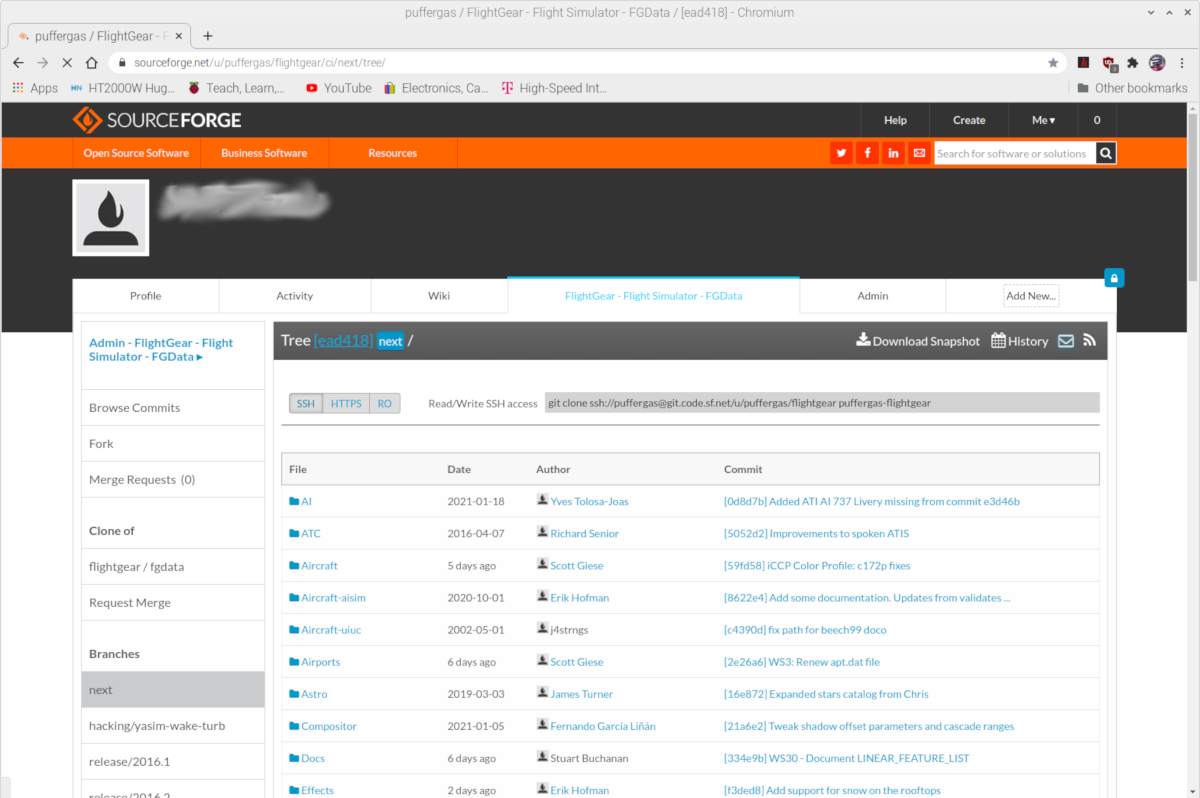
Task: Select HTTPS access mode
Action: coord(346,403)
